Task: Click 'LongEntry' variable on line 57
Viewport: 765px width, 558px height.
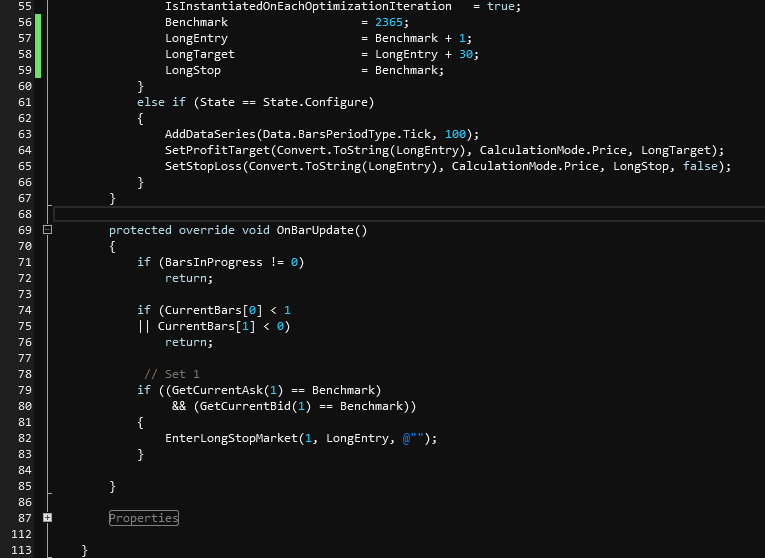Action: (x=196, y=38)
